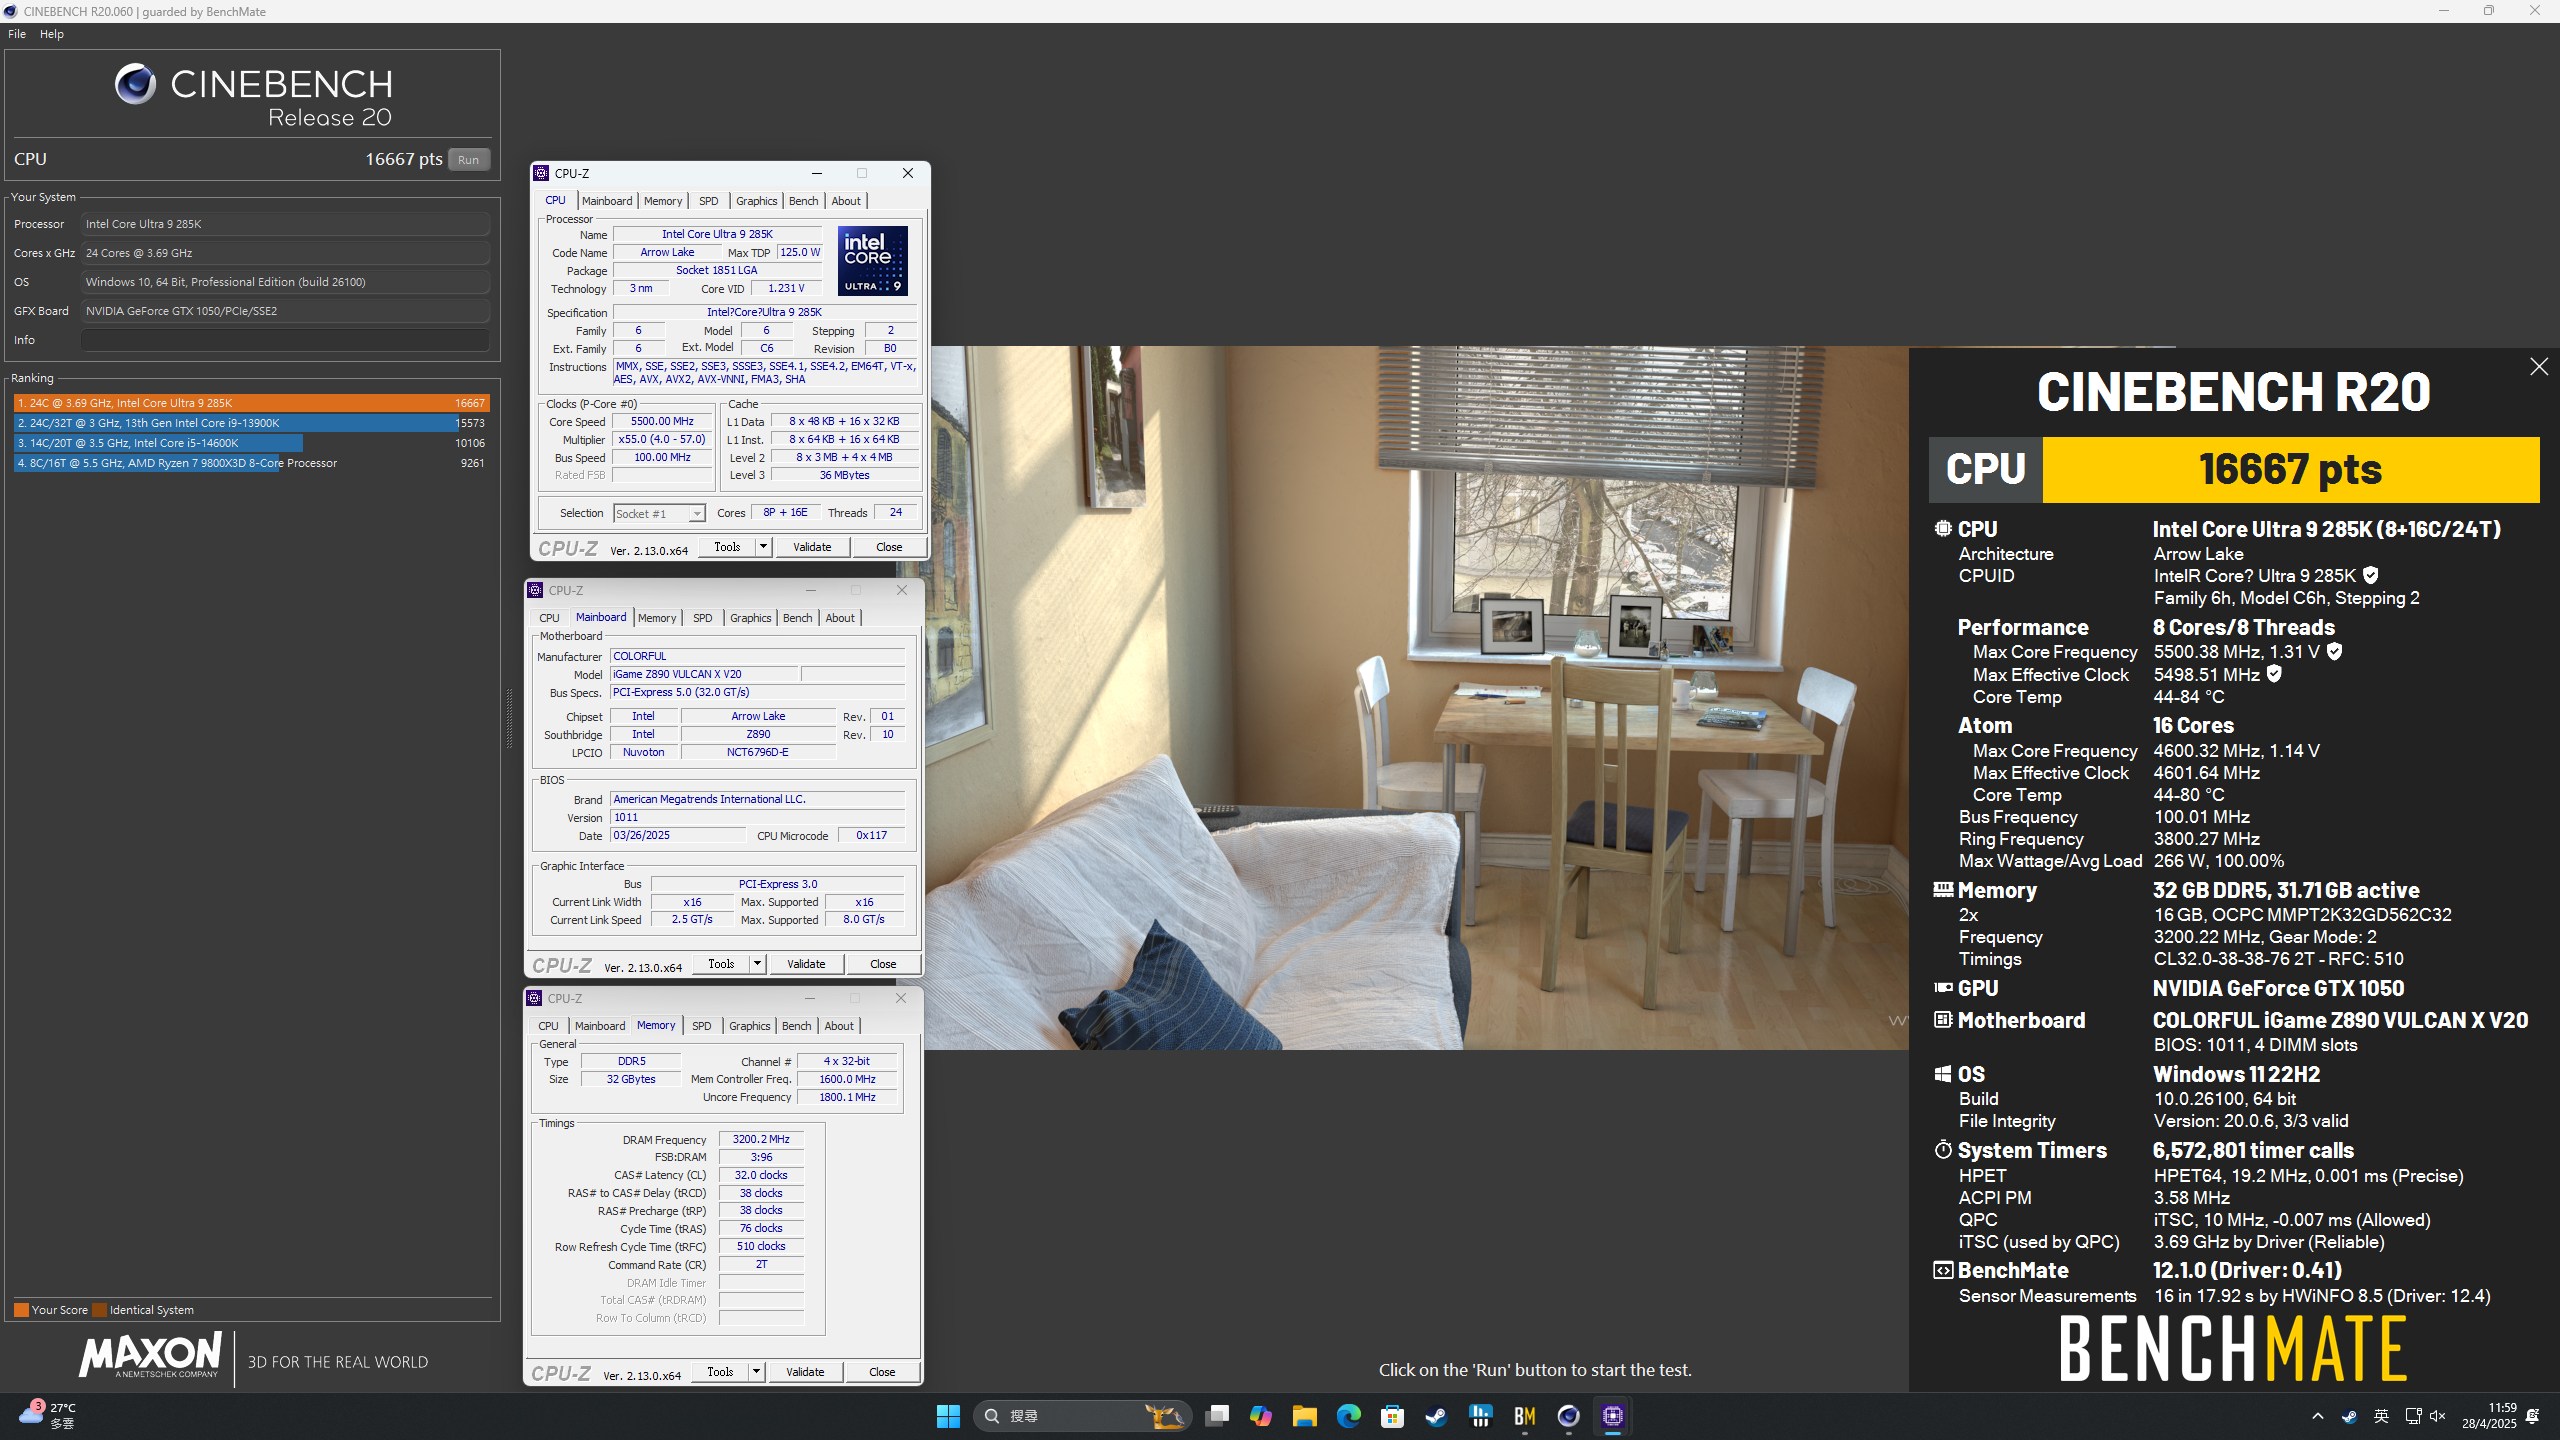Open Graphics tab in middle CPU-Z window
Screen dimensions: 2560x1440
pyautogui.click(x=750, y=618)
